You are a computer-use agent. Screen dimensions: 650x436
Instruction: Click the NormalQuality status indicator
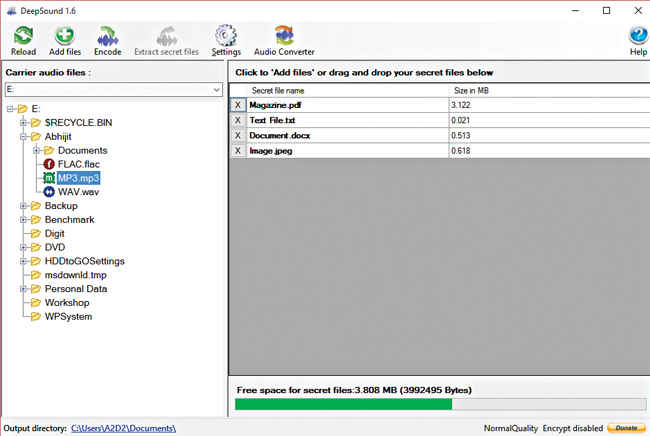pyautogui.click(x=510, y=428)
